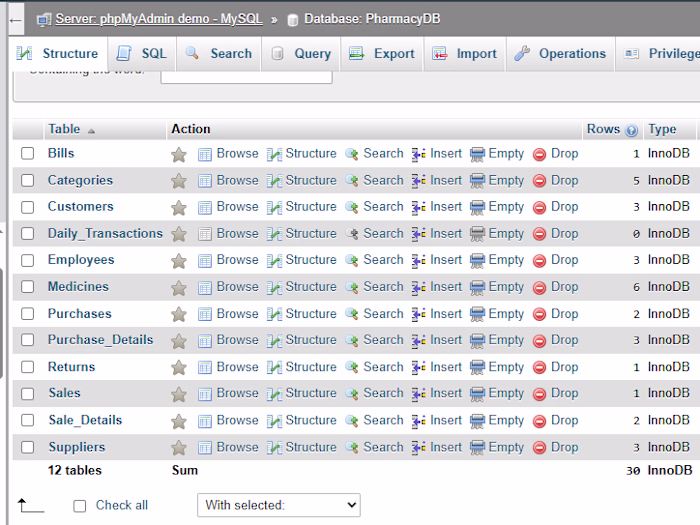Switch to the Import tab
700x525 pixels.
click(465, 54)
